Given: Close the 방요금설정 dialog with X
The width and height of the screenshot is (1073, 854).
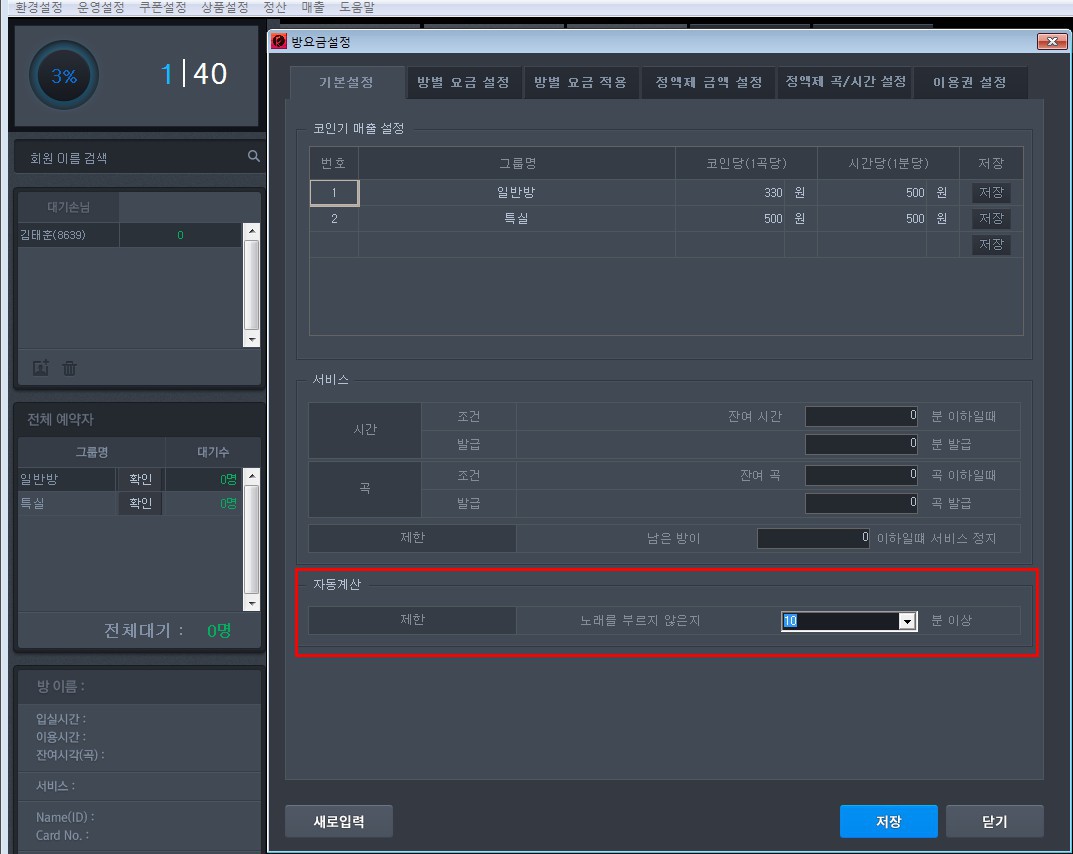Looking at the screenshot, I should tap(1050, 42).
